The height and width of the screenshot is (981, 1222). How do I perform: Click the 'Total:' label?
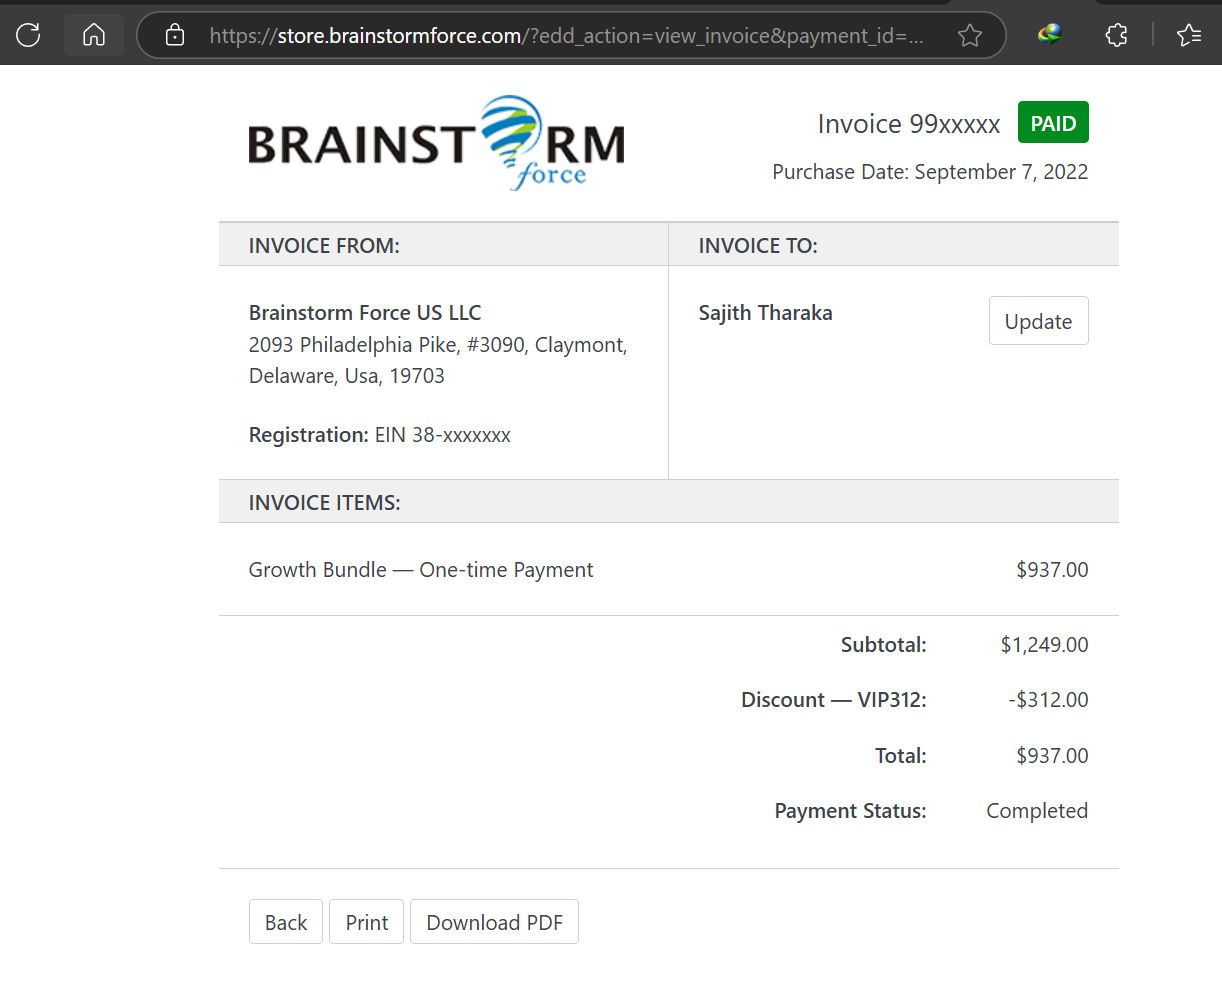(901, 756)
